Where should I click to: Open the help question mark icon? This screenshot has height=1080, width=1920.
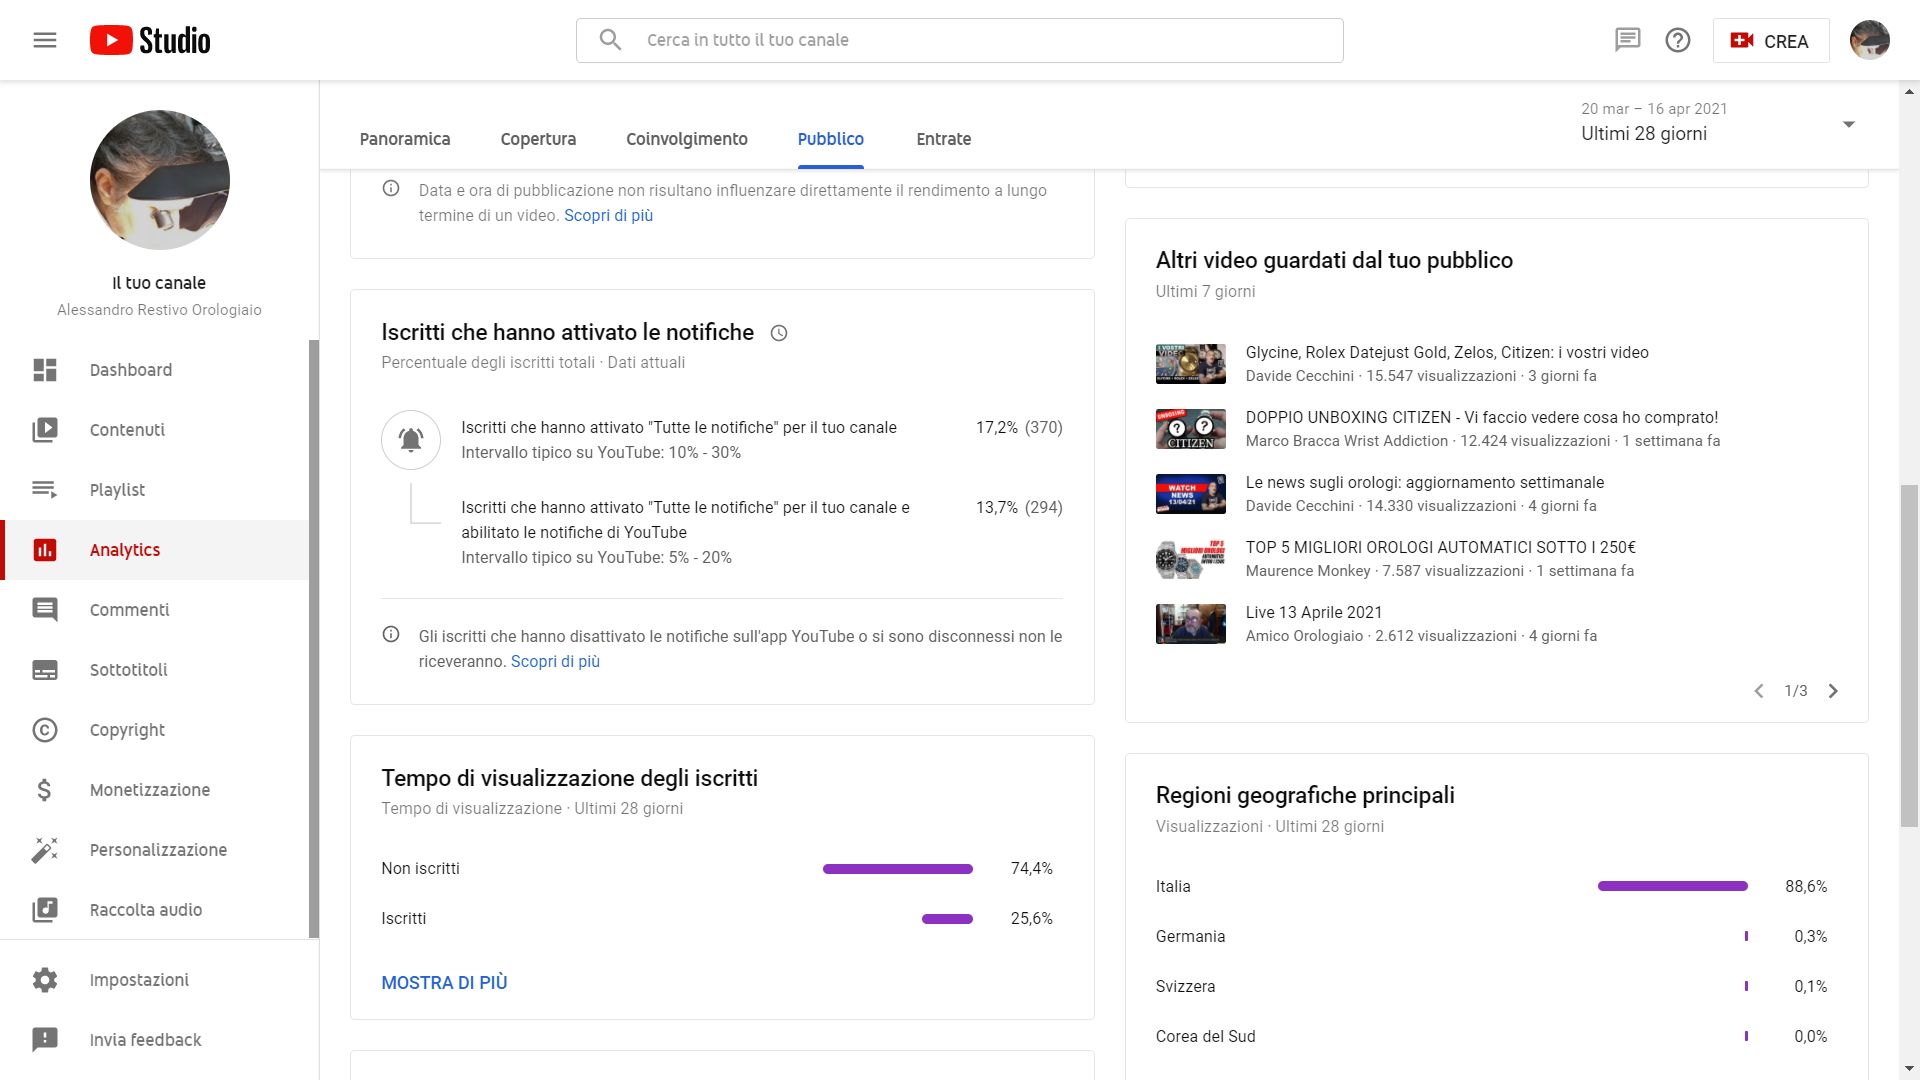(x=1678, y=40)
